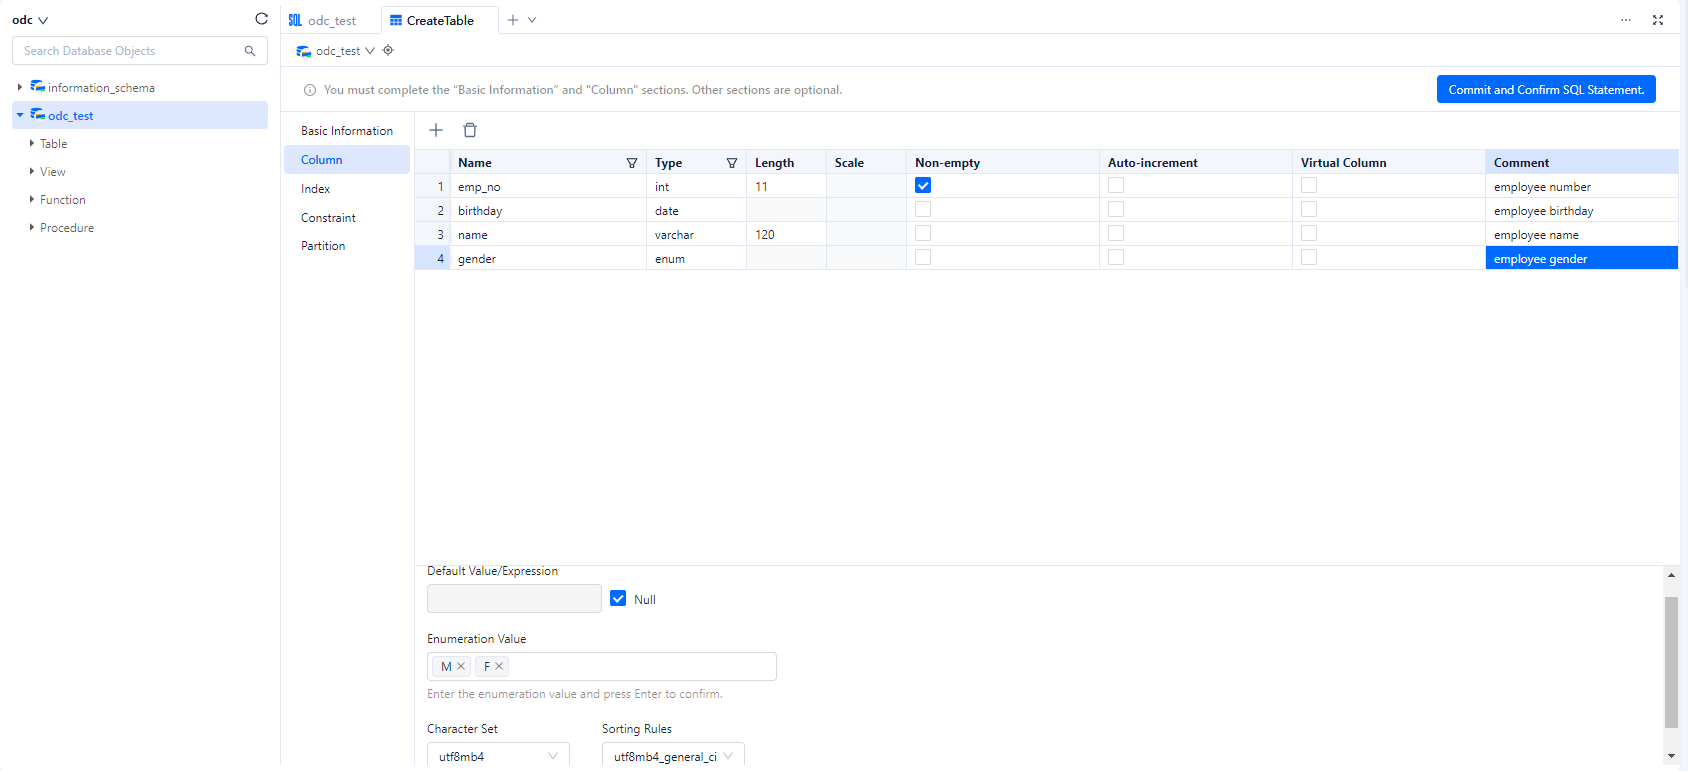Click the fullscreen toggle icon
Viewport: 1688px width, 771px height.
pyautogui.click(x=1658, y=20)
